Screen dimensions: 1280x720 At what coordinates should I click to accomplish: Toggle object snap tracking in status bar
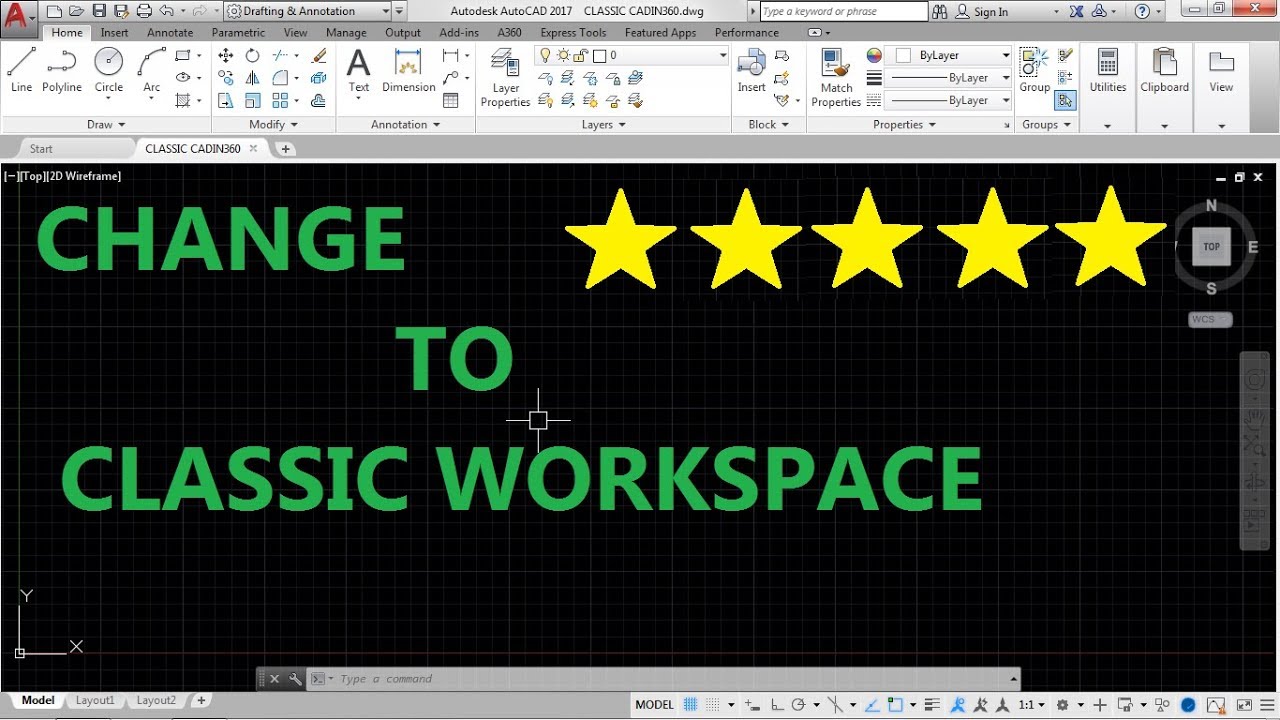871,704
